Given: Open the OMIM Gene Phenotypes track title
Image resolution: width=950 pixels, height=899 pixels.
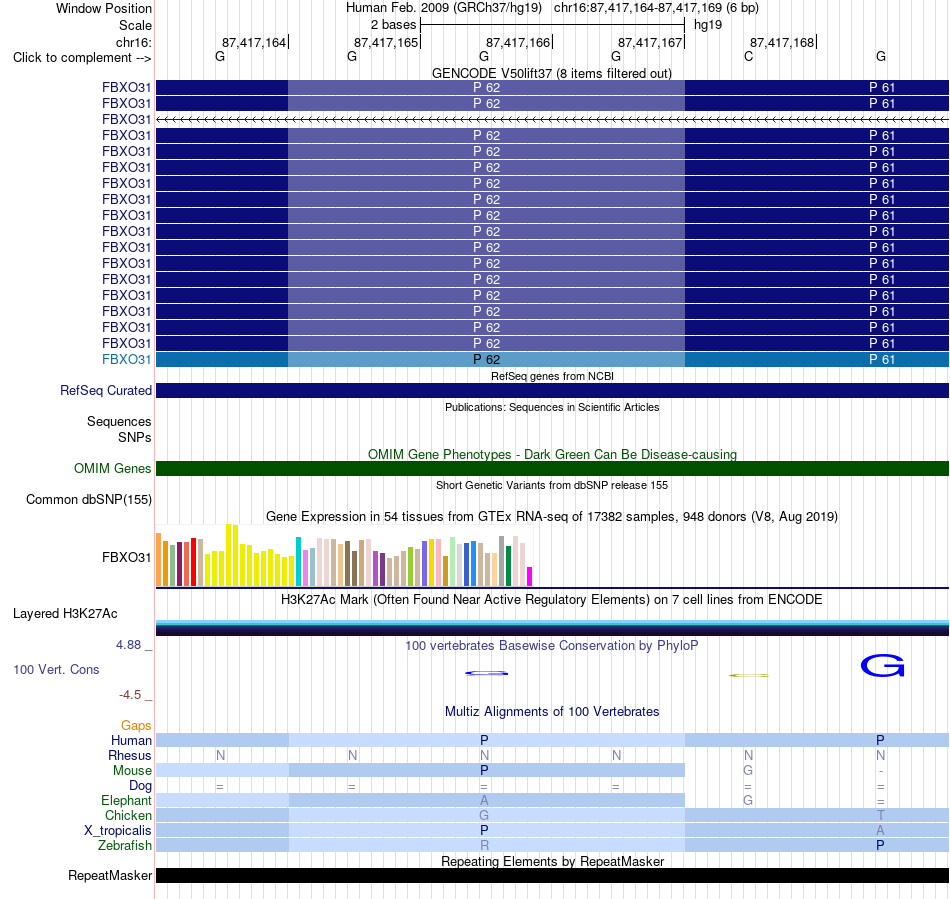Looking at the screenshot, I should point(552,454).
